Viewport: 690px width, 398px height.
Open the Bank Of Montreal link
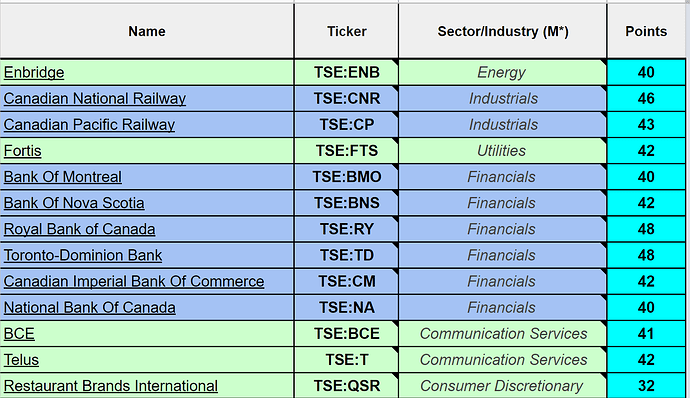[62, 177]
